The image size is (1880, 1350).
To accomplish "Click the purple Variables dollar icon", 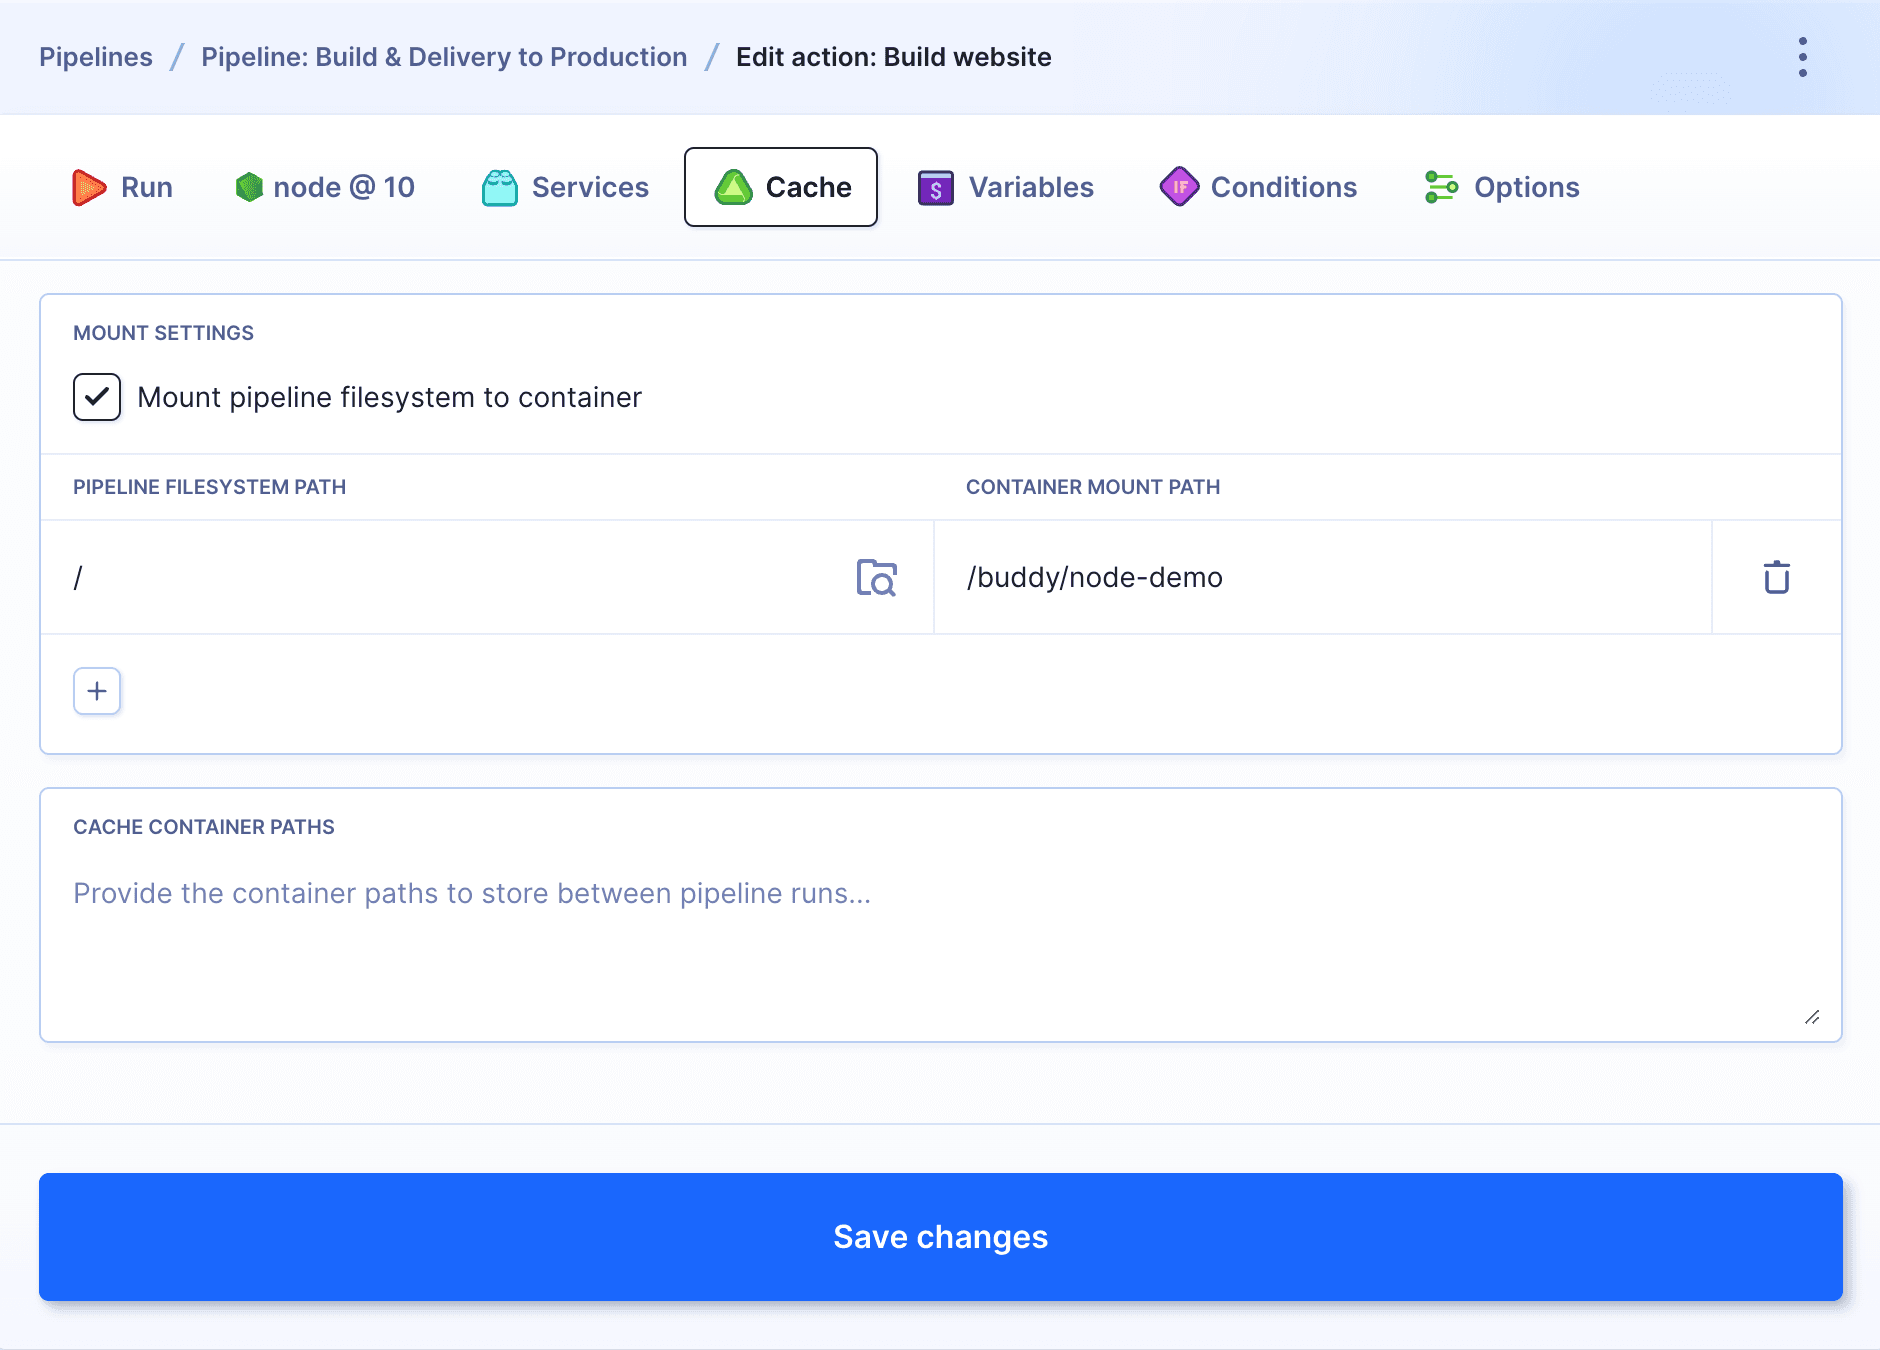I will click(x=935, y=187).
